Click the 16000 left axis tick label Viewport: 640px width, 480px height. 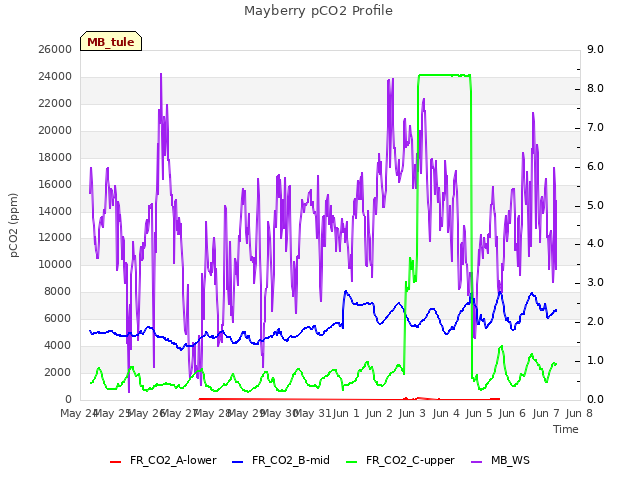tap(55, 184)
